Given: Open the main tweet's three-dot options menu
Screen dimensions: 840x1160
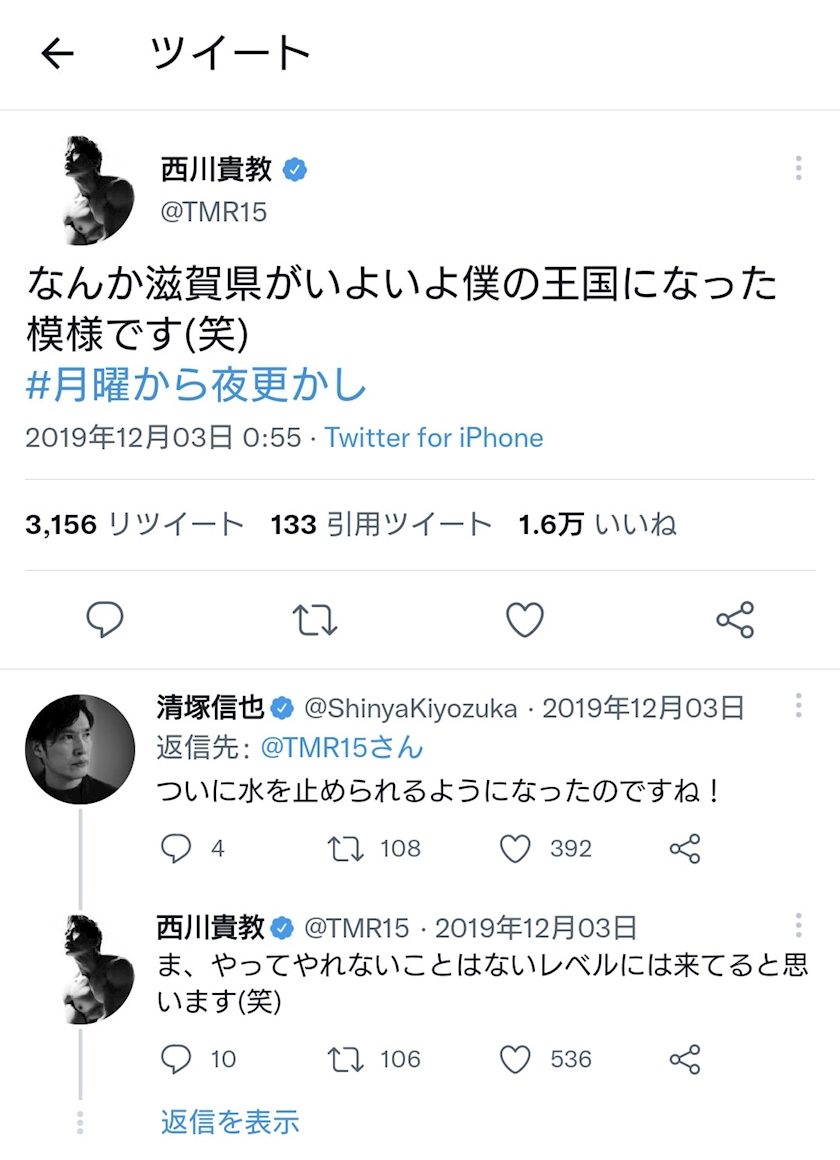Looking at the screenshot, I should click(798, 168).
